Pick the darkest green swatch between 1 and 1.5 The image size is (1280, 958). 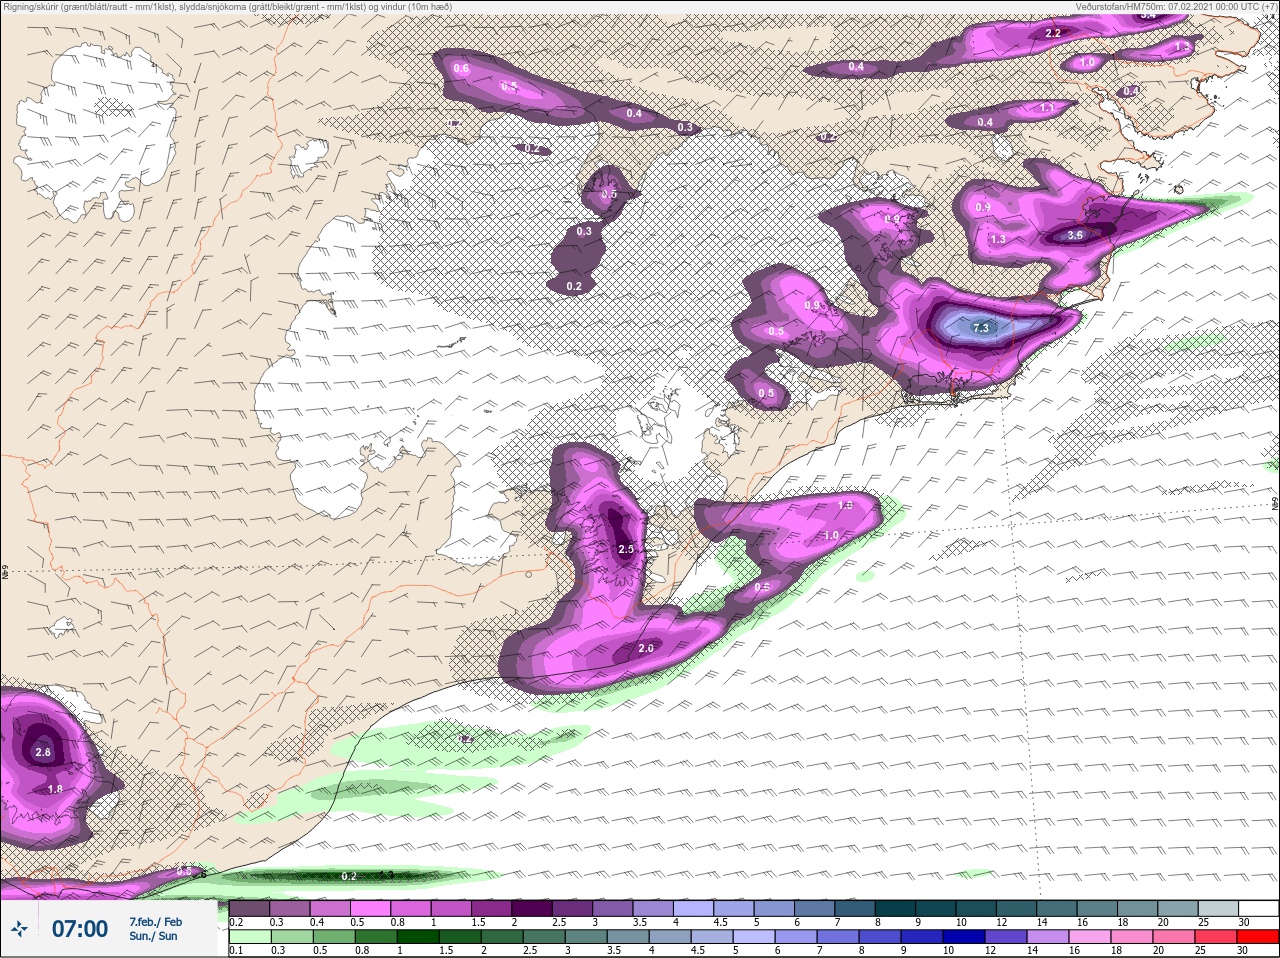pyautogui.click(x=417, y=937)
